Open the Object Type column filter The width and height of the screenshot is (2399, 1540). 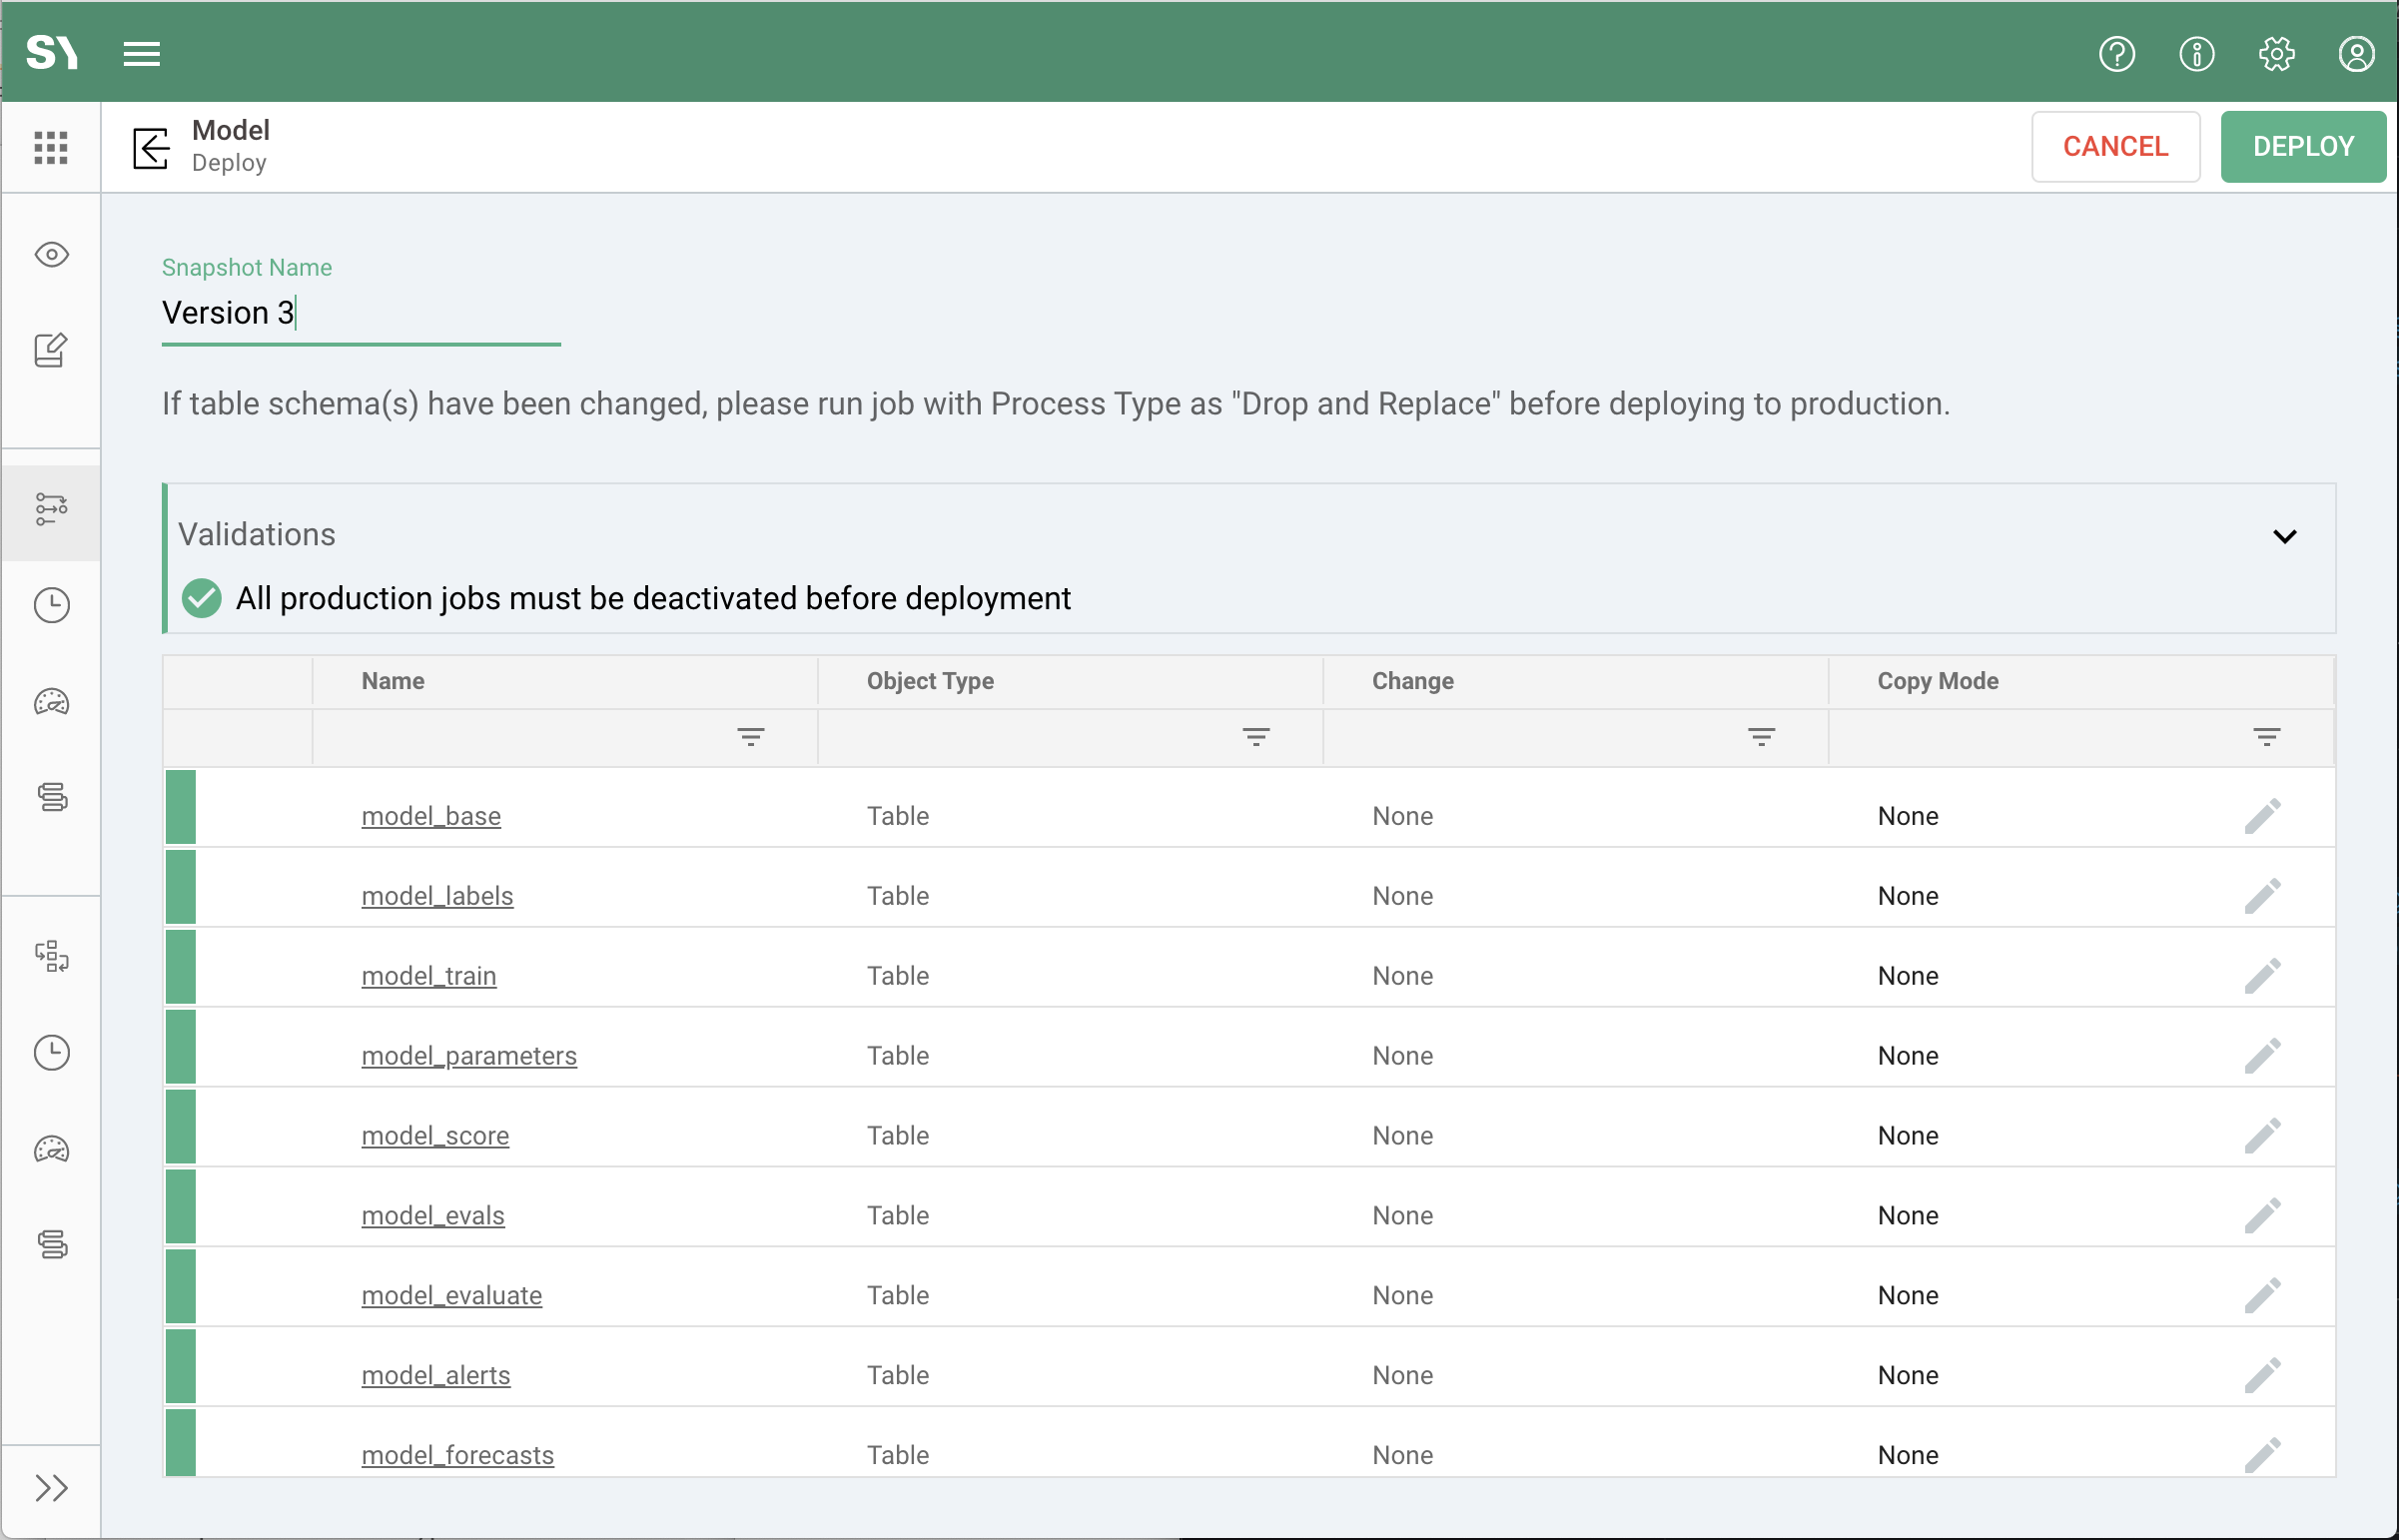(x=1256, y=738)
